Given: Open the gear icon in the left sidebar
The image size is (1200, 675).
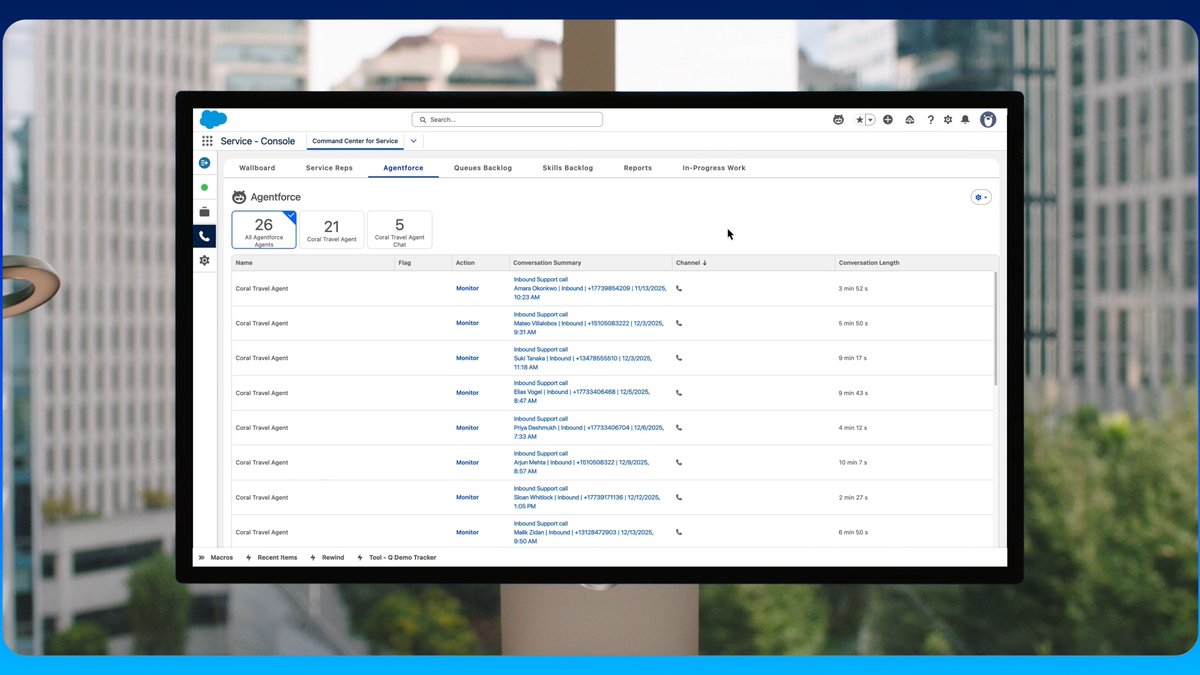Looking at the screenshot, I should click(x=204, y=260).
